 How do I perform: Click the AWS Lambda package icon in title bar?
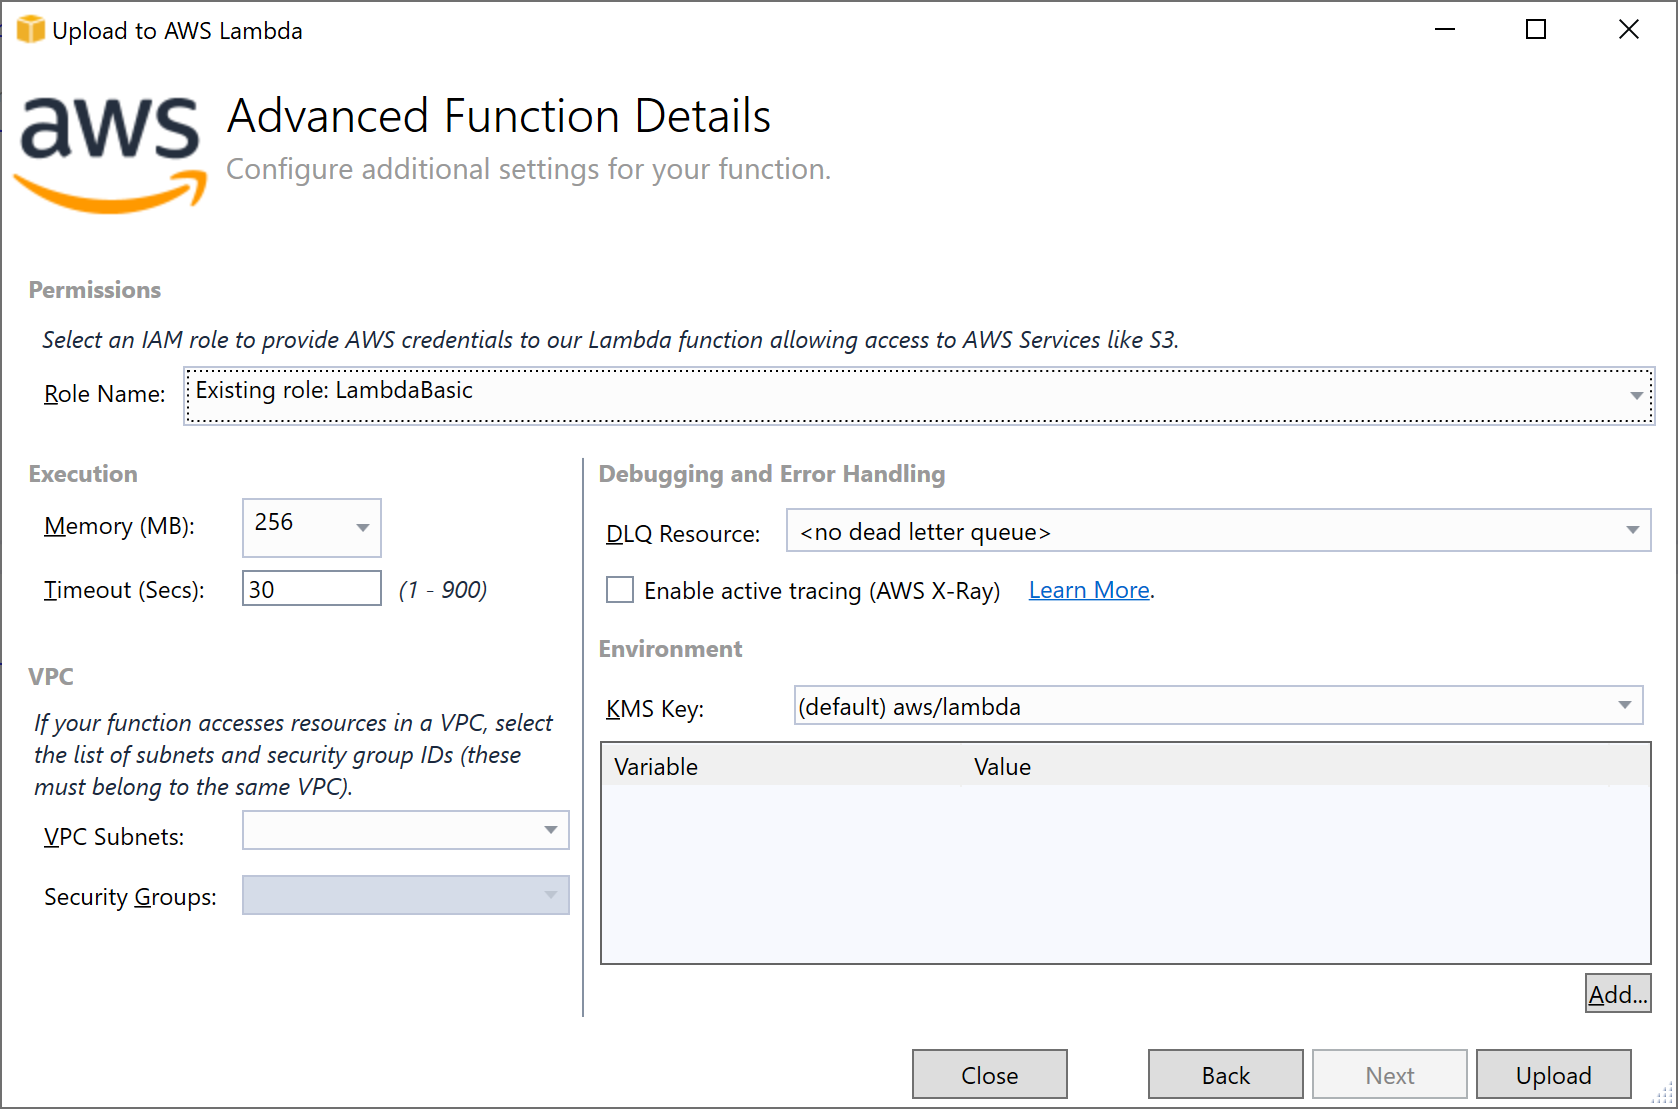tap(30, 30)
